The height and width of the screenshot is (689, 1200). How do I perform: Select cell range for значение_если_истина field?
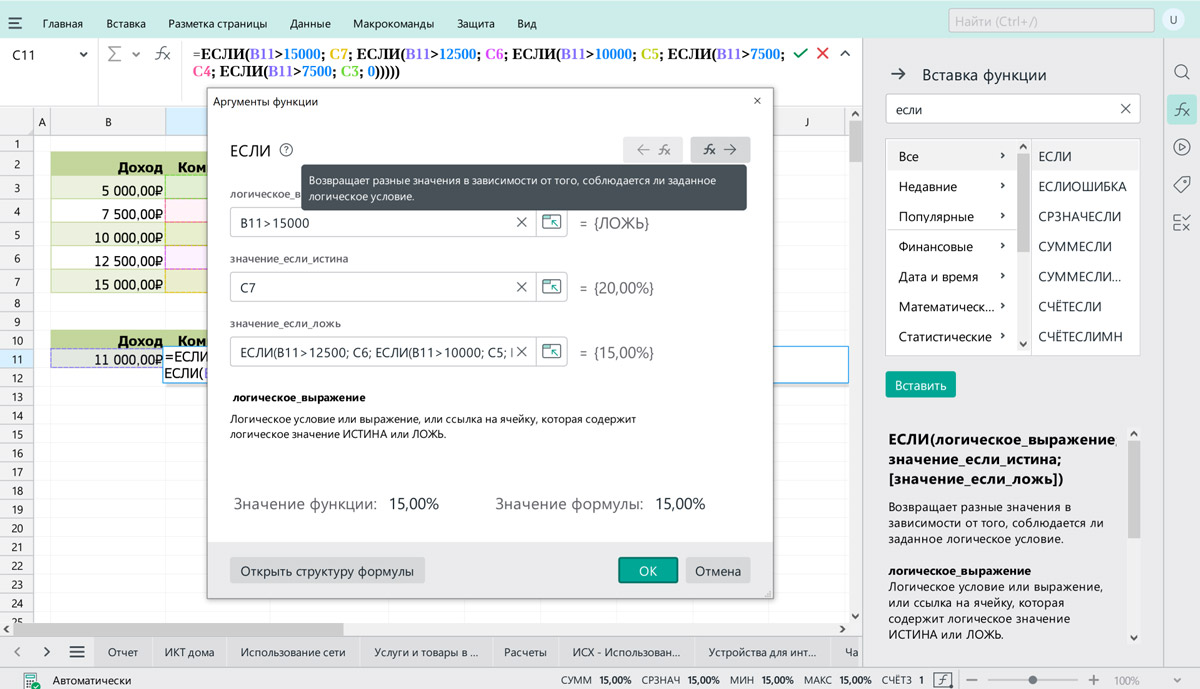point(551,287)
